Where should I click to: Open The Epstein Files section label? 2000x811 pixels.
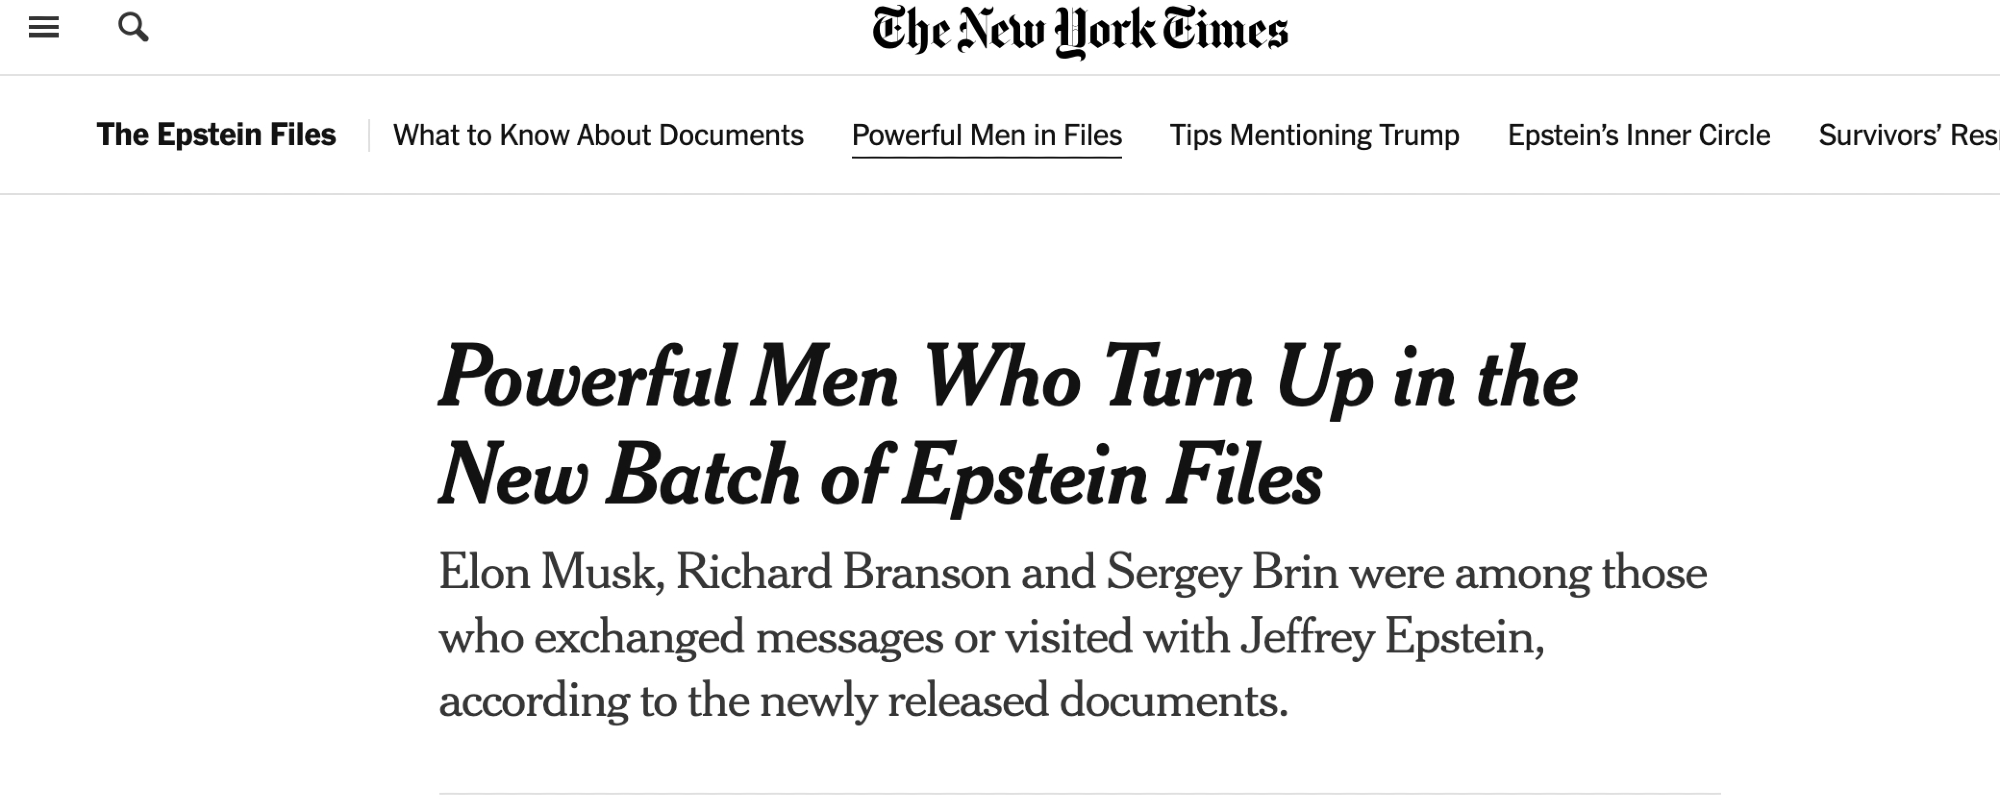click(x=216, y=135)
